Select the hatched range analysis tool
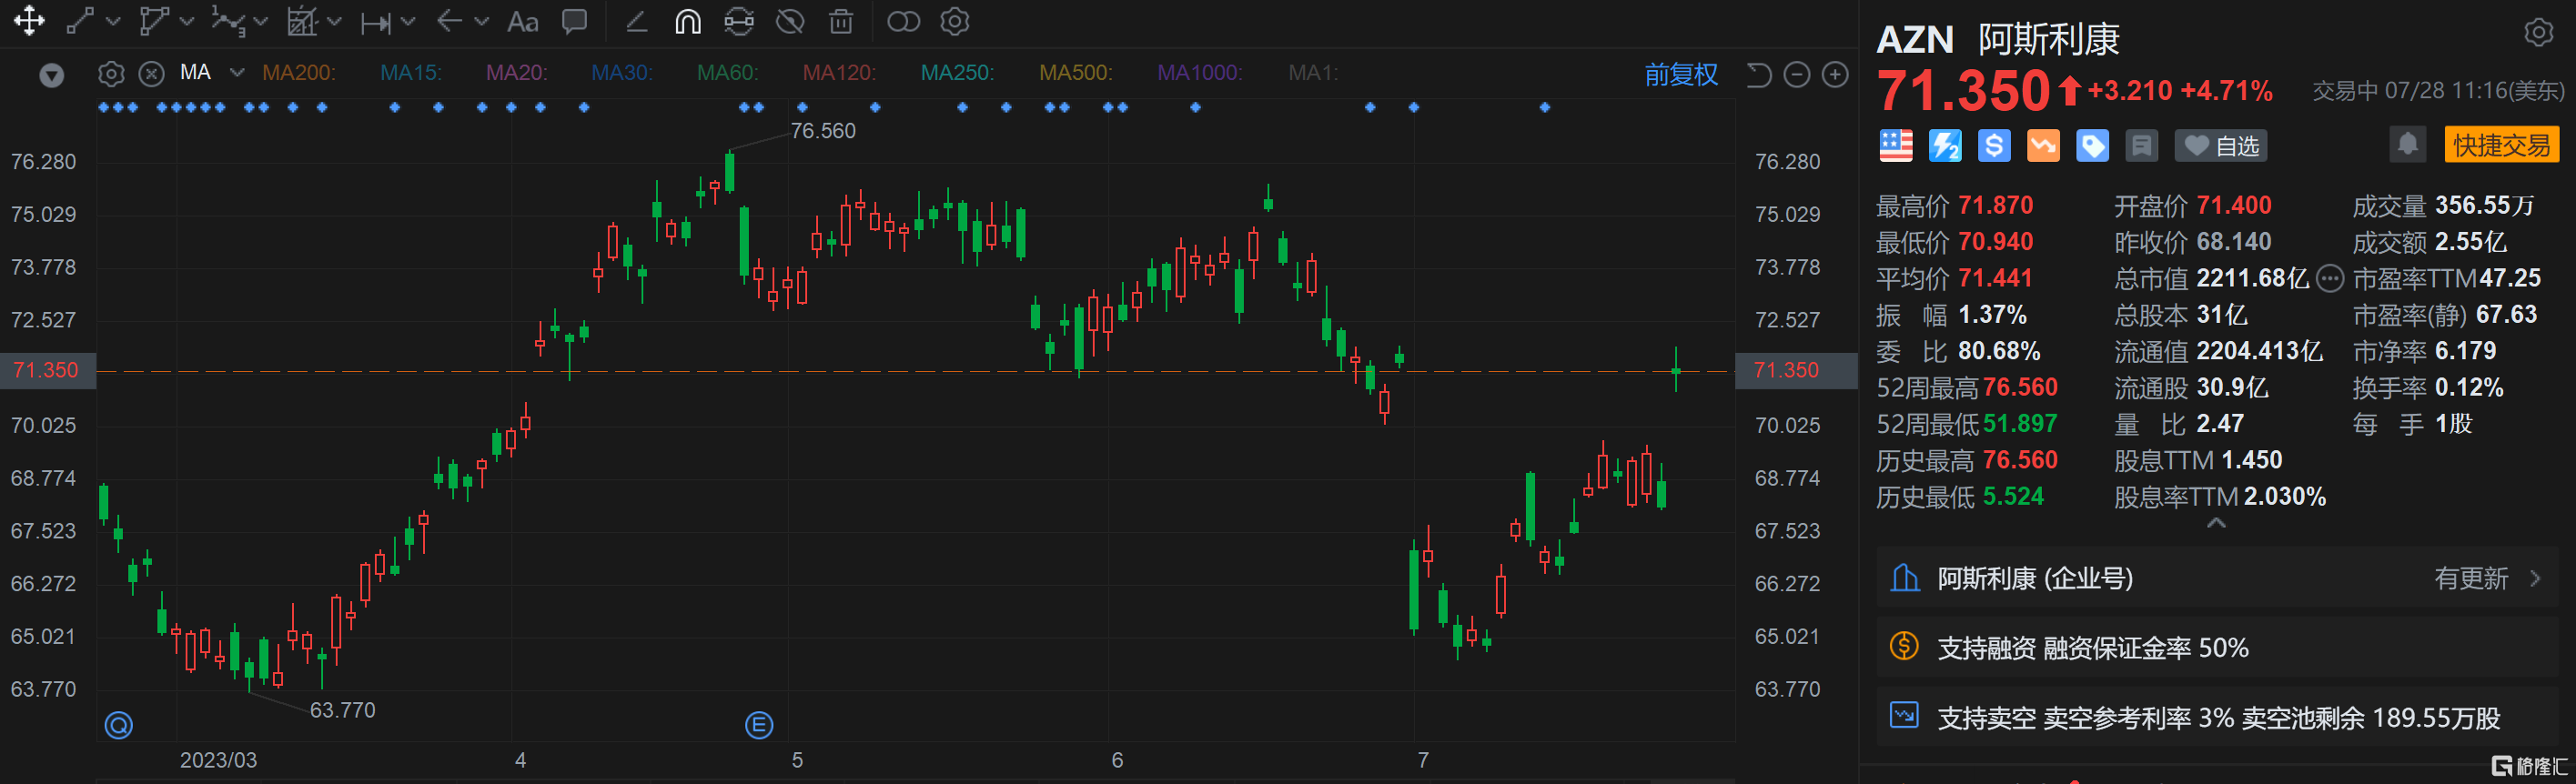Viewport: 2576px width, 784px height. pos(302,21)
